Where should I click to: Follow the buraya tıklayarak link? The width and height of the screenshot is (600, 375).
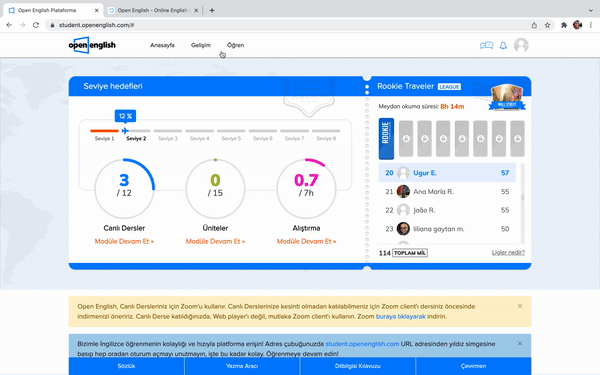[x=401, y=316]
